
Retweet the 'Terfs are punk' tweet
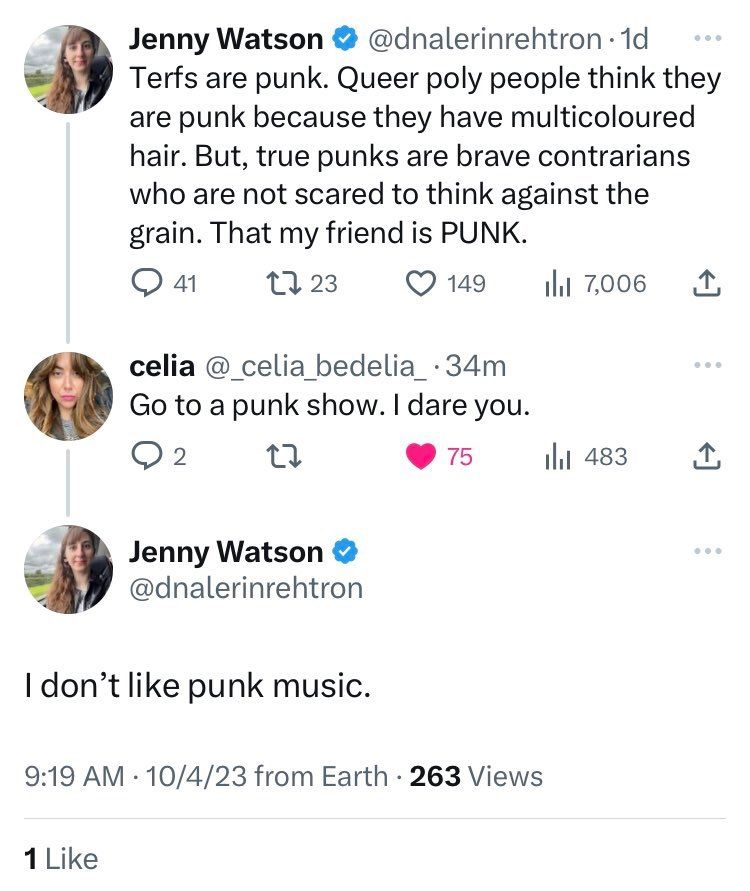click(281, 284)
